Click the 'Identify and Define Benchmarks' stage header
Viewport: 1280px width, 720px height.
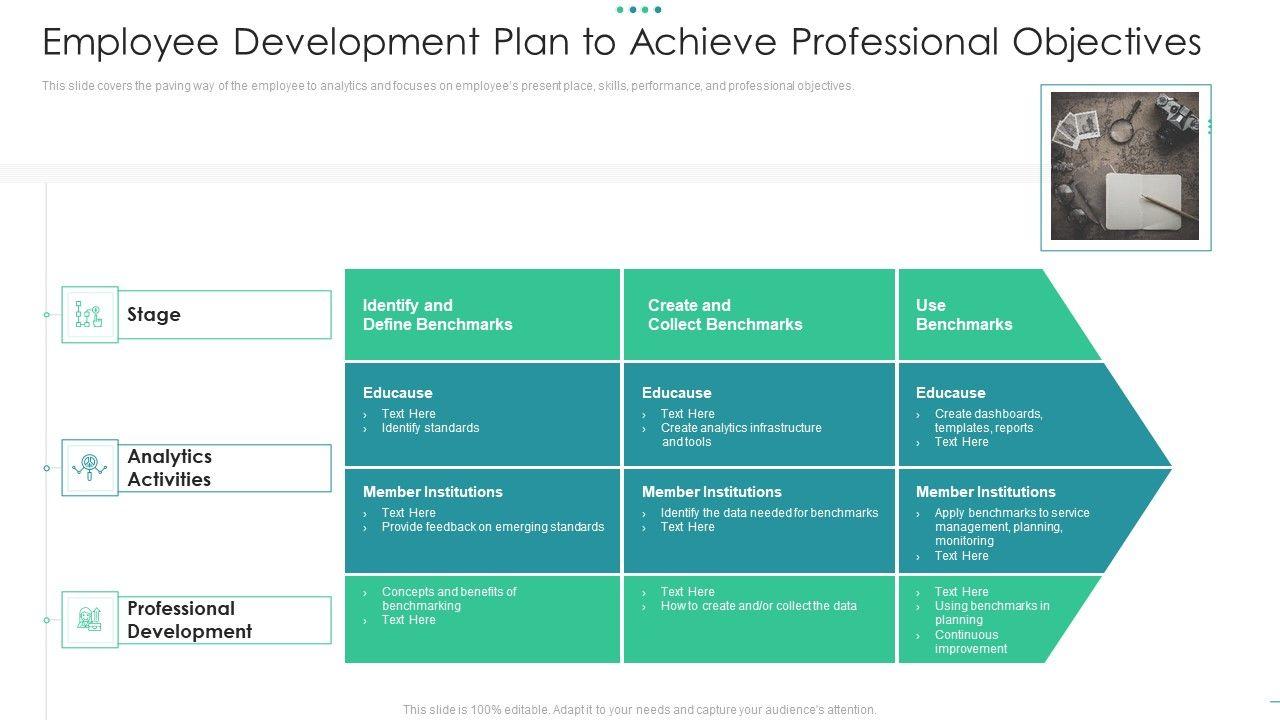(438, 315)
